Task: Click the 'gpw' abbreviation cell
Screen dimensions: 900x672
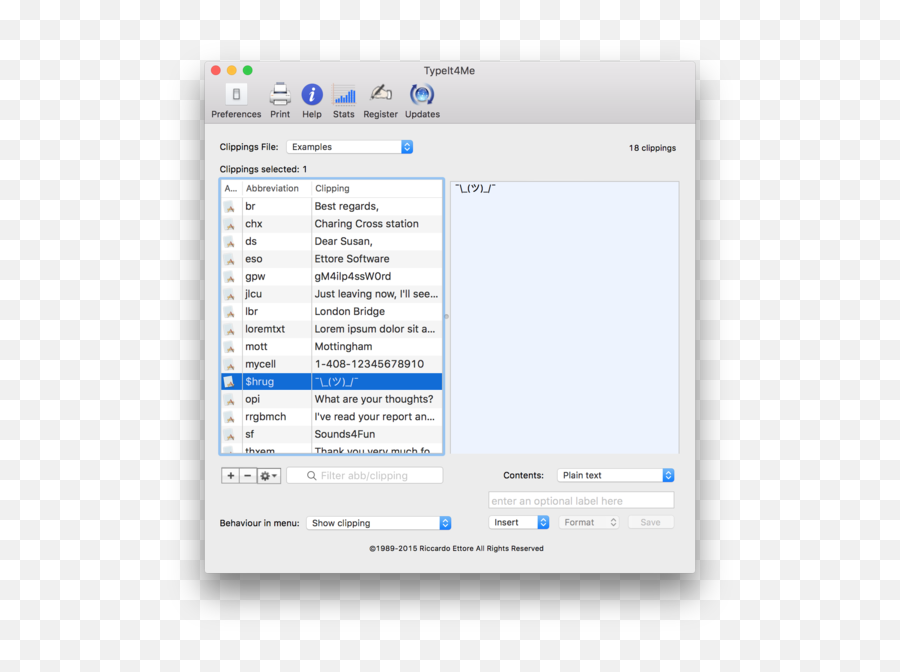Action: coord(255,277)
